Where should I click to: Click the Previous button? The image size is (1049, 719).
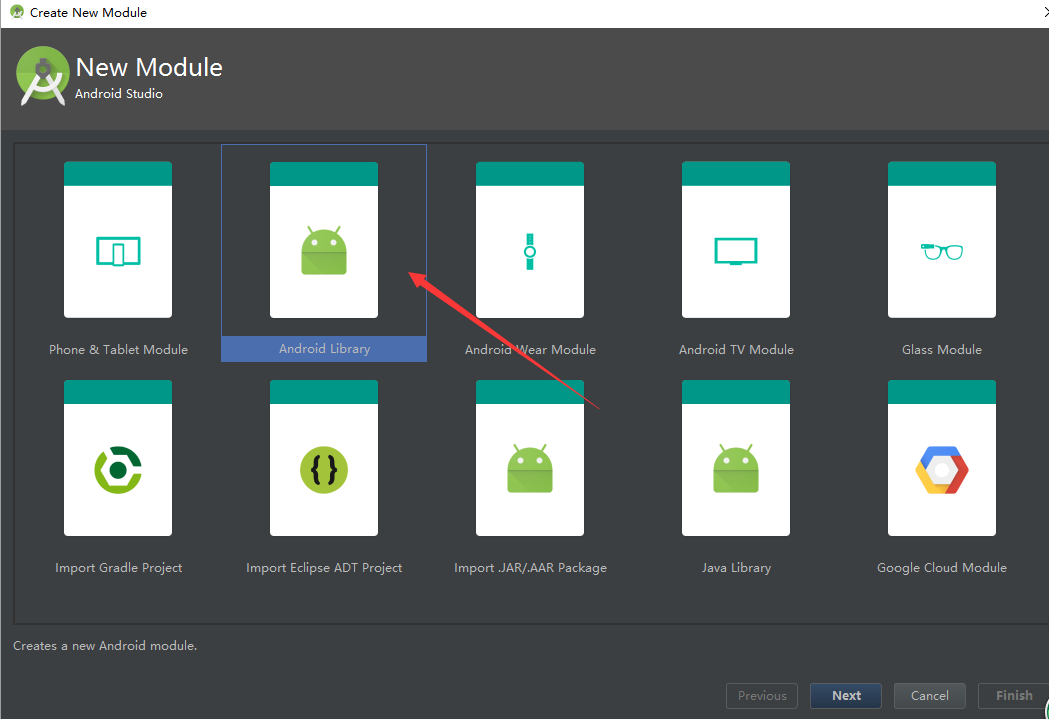click(x=762, y=696)
